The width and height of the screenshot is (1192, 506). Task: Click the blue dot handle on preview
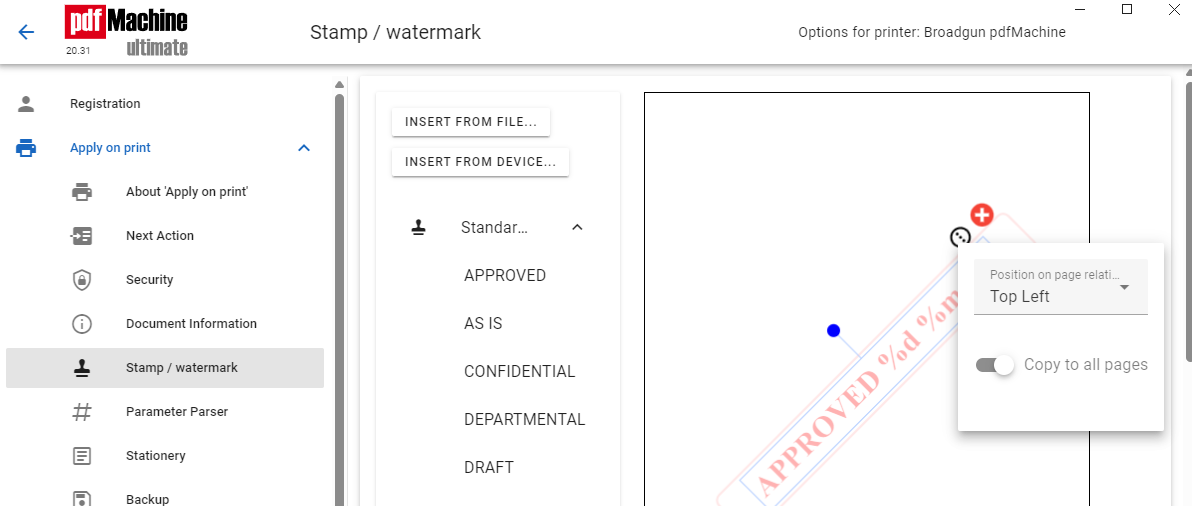click(x=834, y=330)
